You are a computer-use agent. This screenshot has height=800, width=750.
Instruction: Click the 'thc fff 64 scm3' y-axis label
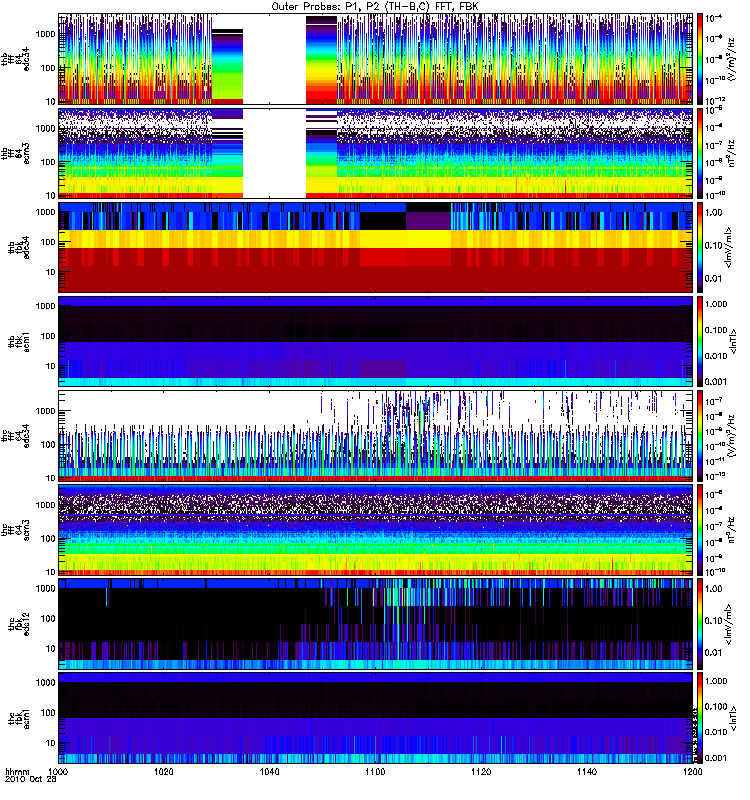tap(15, 530)
